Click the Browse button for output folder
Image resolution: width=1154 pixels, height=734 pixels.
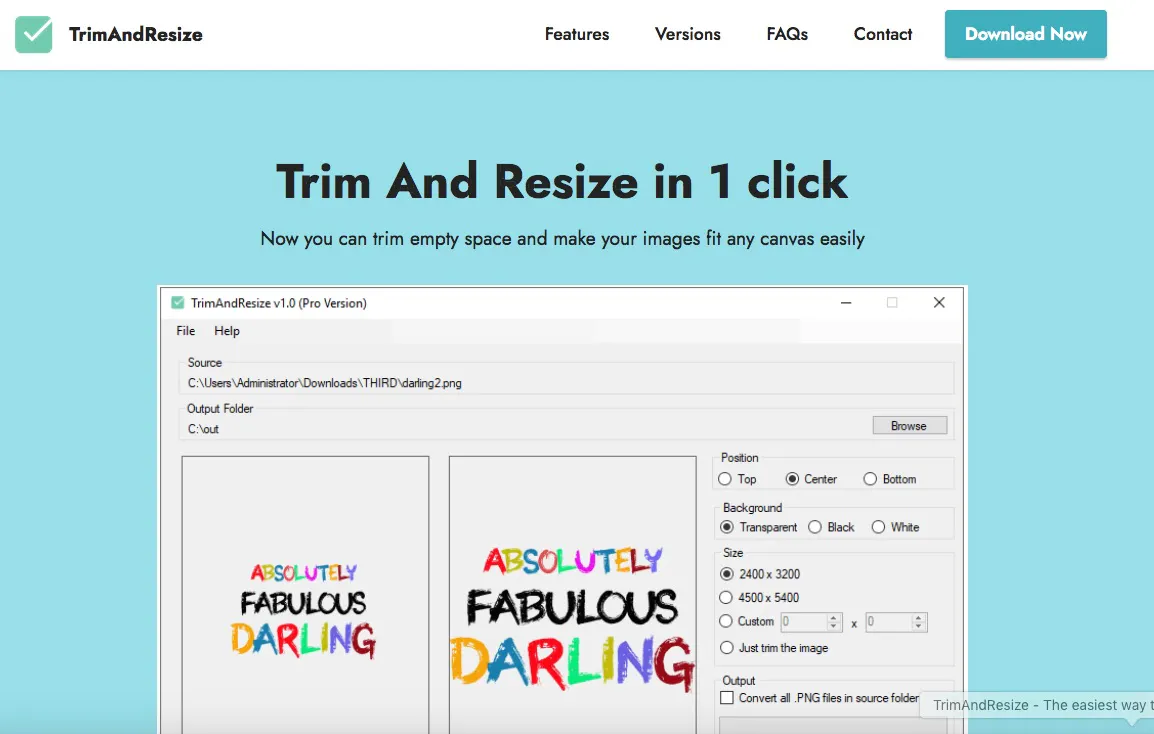(909, 426)
